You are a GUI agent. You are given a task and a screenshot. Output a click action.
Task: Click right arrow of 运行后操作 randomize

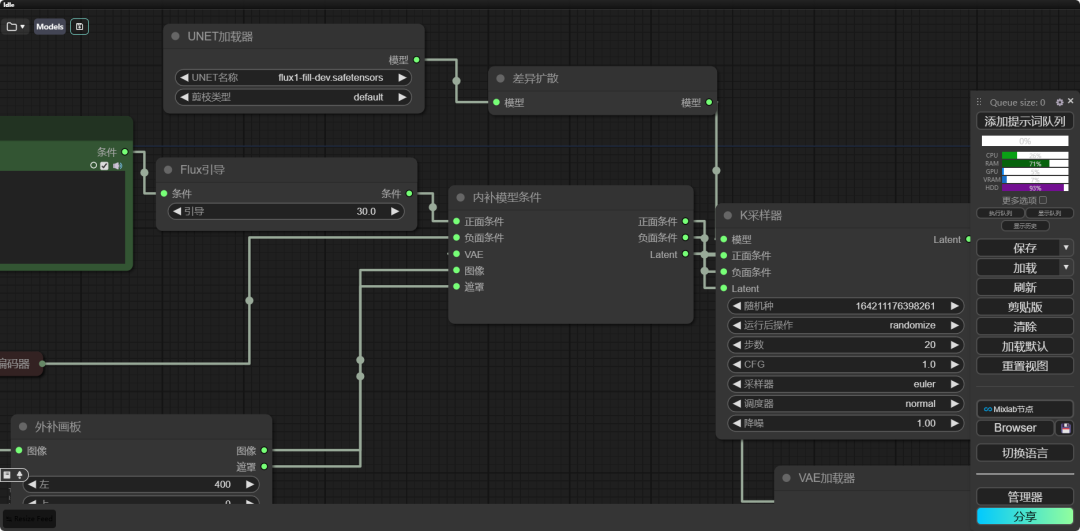[955, 325]
